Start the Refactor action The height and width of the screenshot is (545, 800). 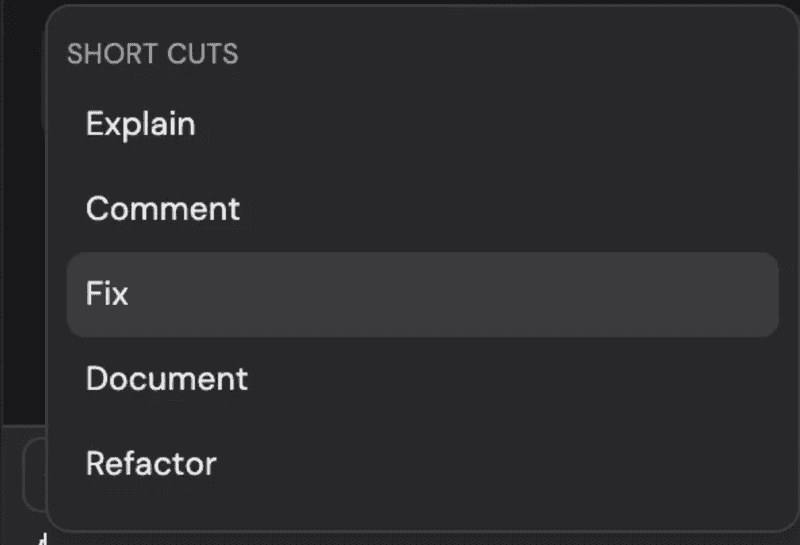(151, 464)
